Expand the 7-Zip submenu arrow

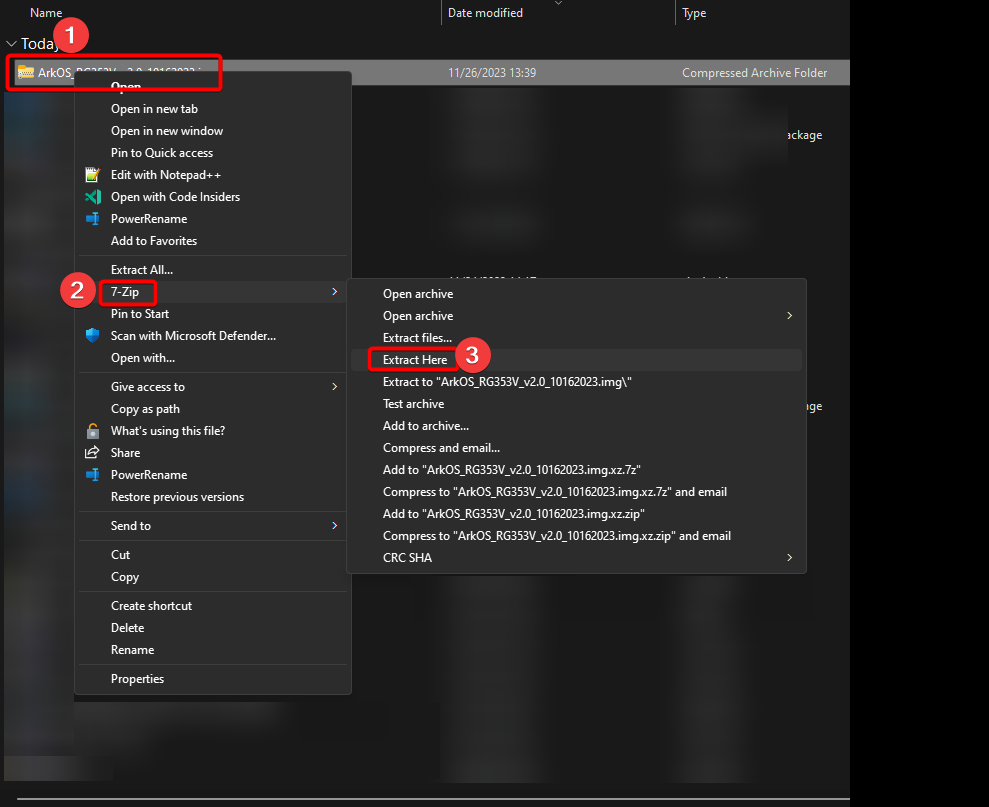coord(334,292)
